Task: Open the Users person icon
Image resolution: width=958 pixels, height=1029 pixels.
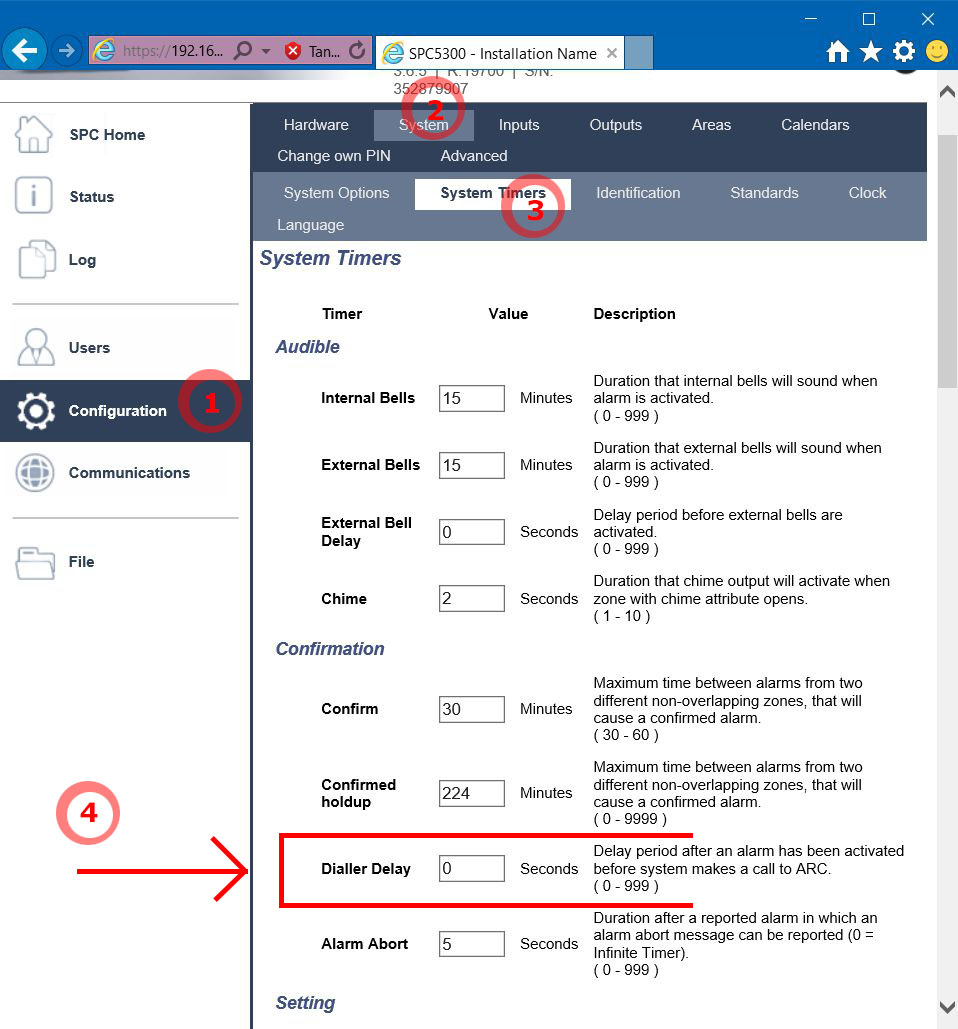Action: (x=36, y=348)
